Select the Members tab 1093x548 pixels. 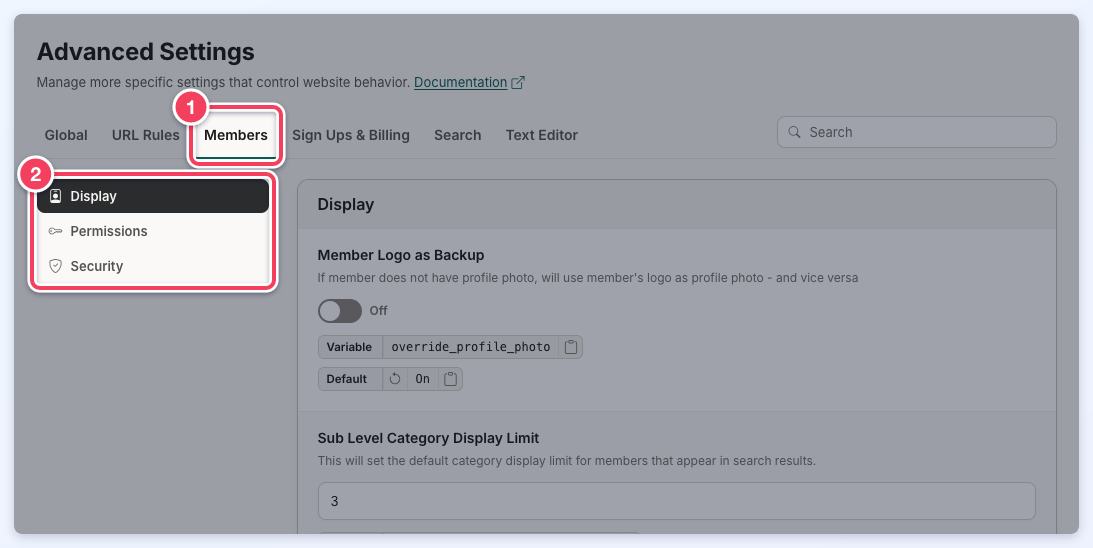[236, 135]
